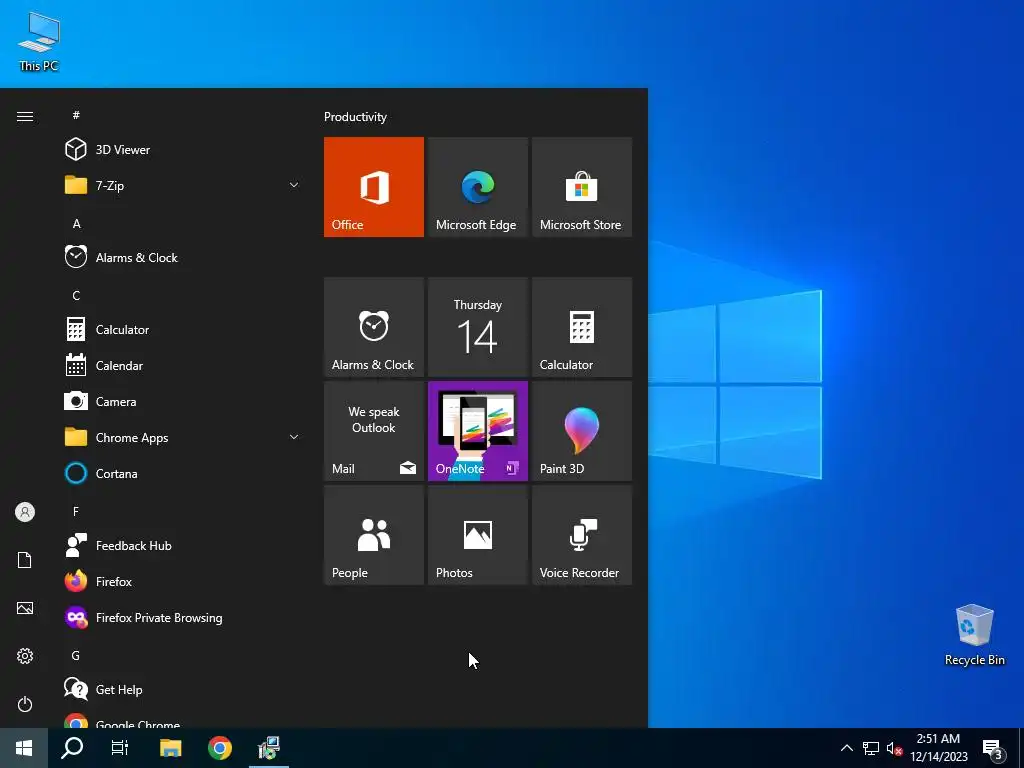The width and height of the screenshot is (1024, 768).
Task: Open the user account menu
Action: pyautogui.click(x=25, y=512)
